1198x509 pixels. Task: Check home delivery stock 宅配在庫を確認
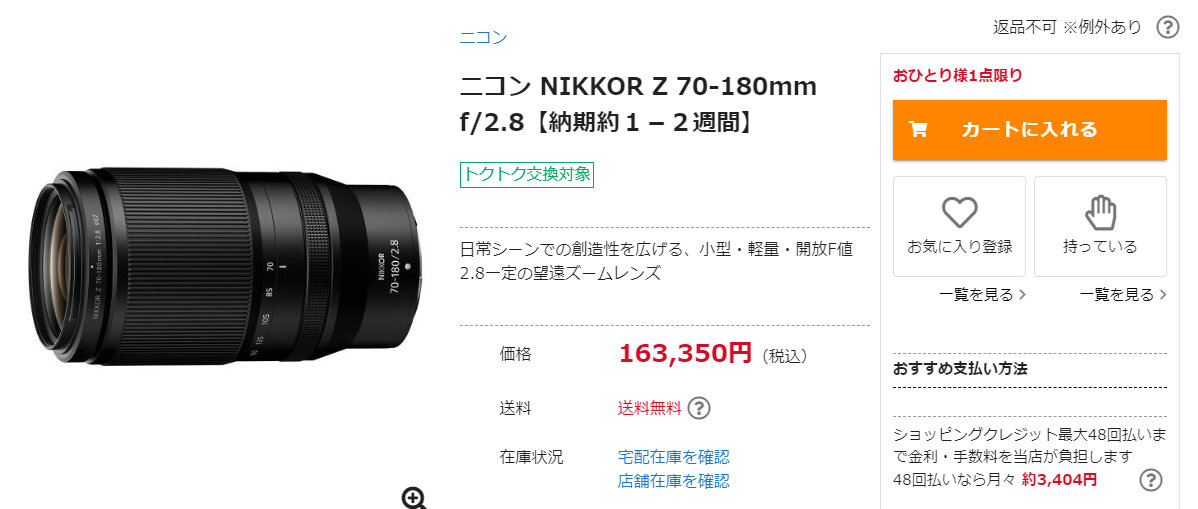673,457
